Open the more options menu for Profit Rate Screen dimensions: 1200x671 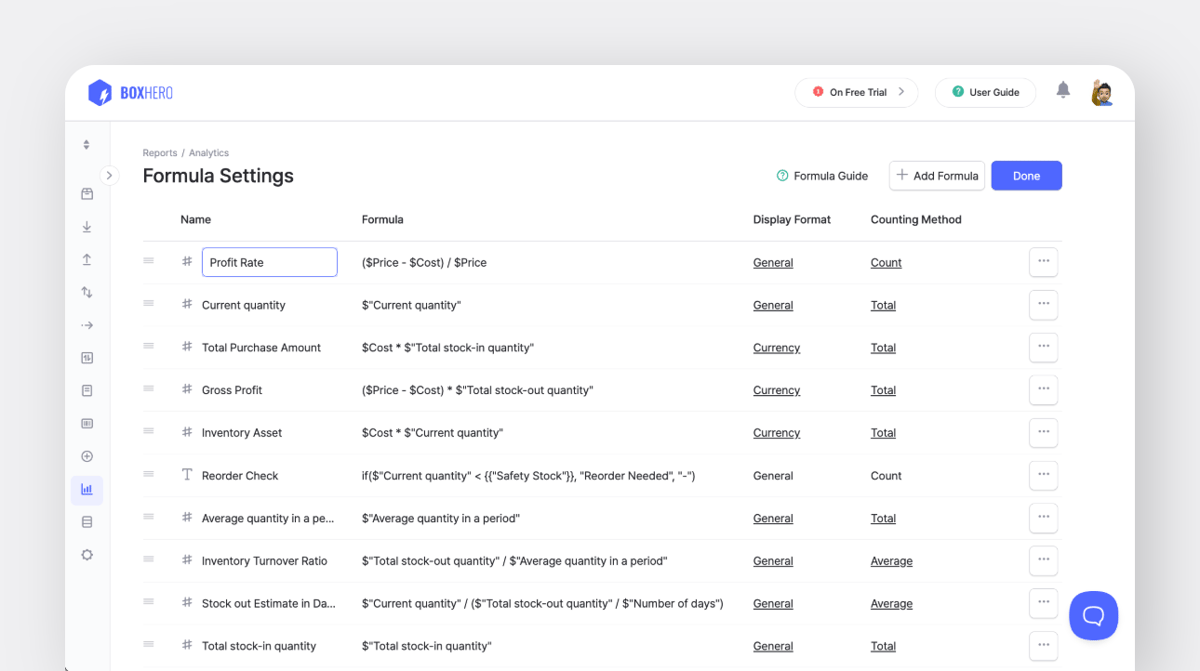click(x=1043, y=262)
